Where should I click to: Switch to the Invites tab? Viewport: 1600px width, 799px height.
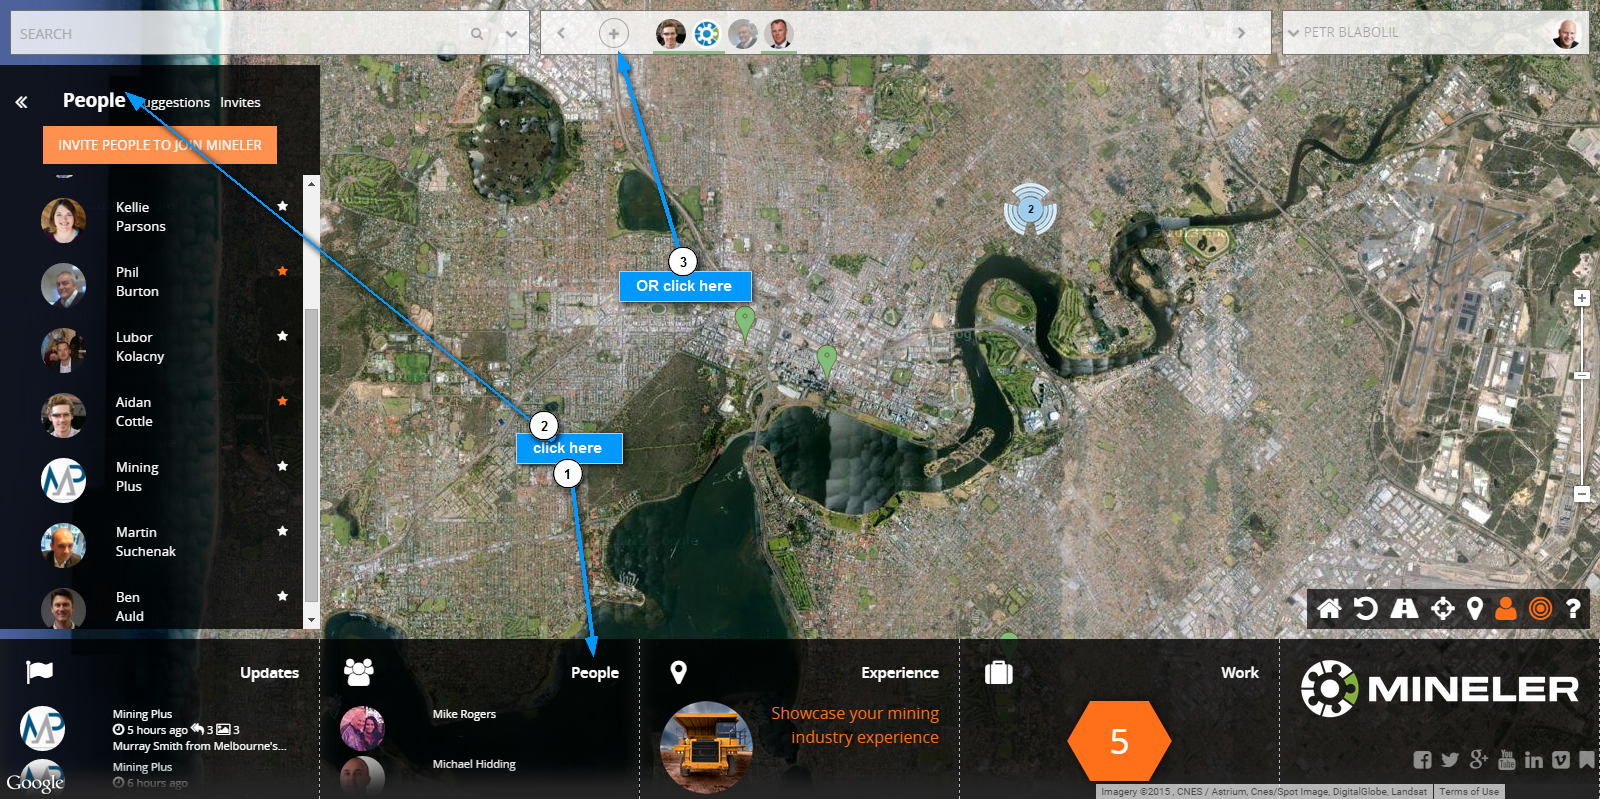(240, 102)
